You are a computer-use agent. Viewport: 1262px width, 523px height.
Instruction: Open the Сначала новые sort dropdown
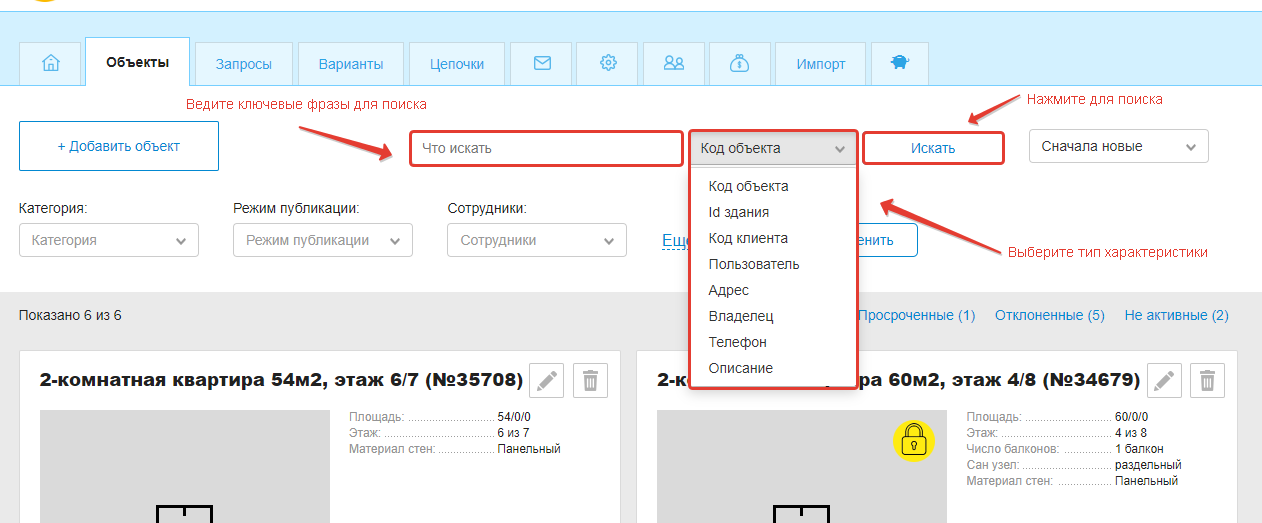pos(1118,146)
